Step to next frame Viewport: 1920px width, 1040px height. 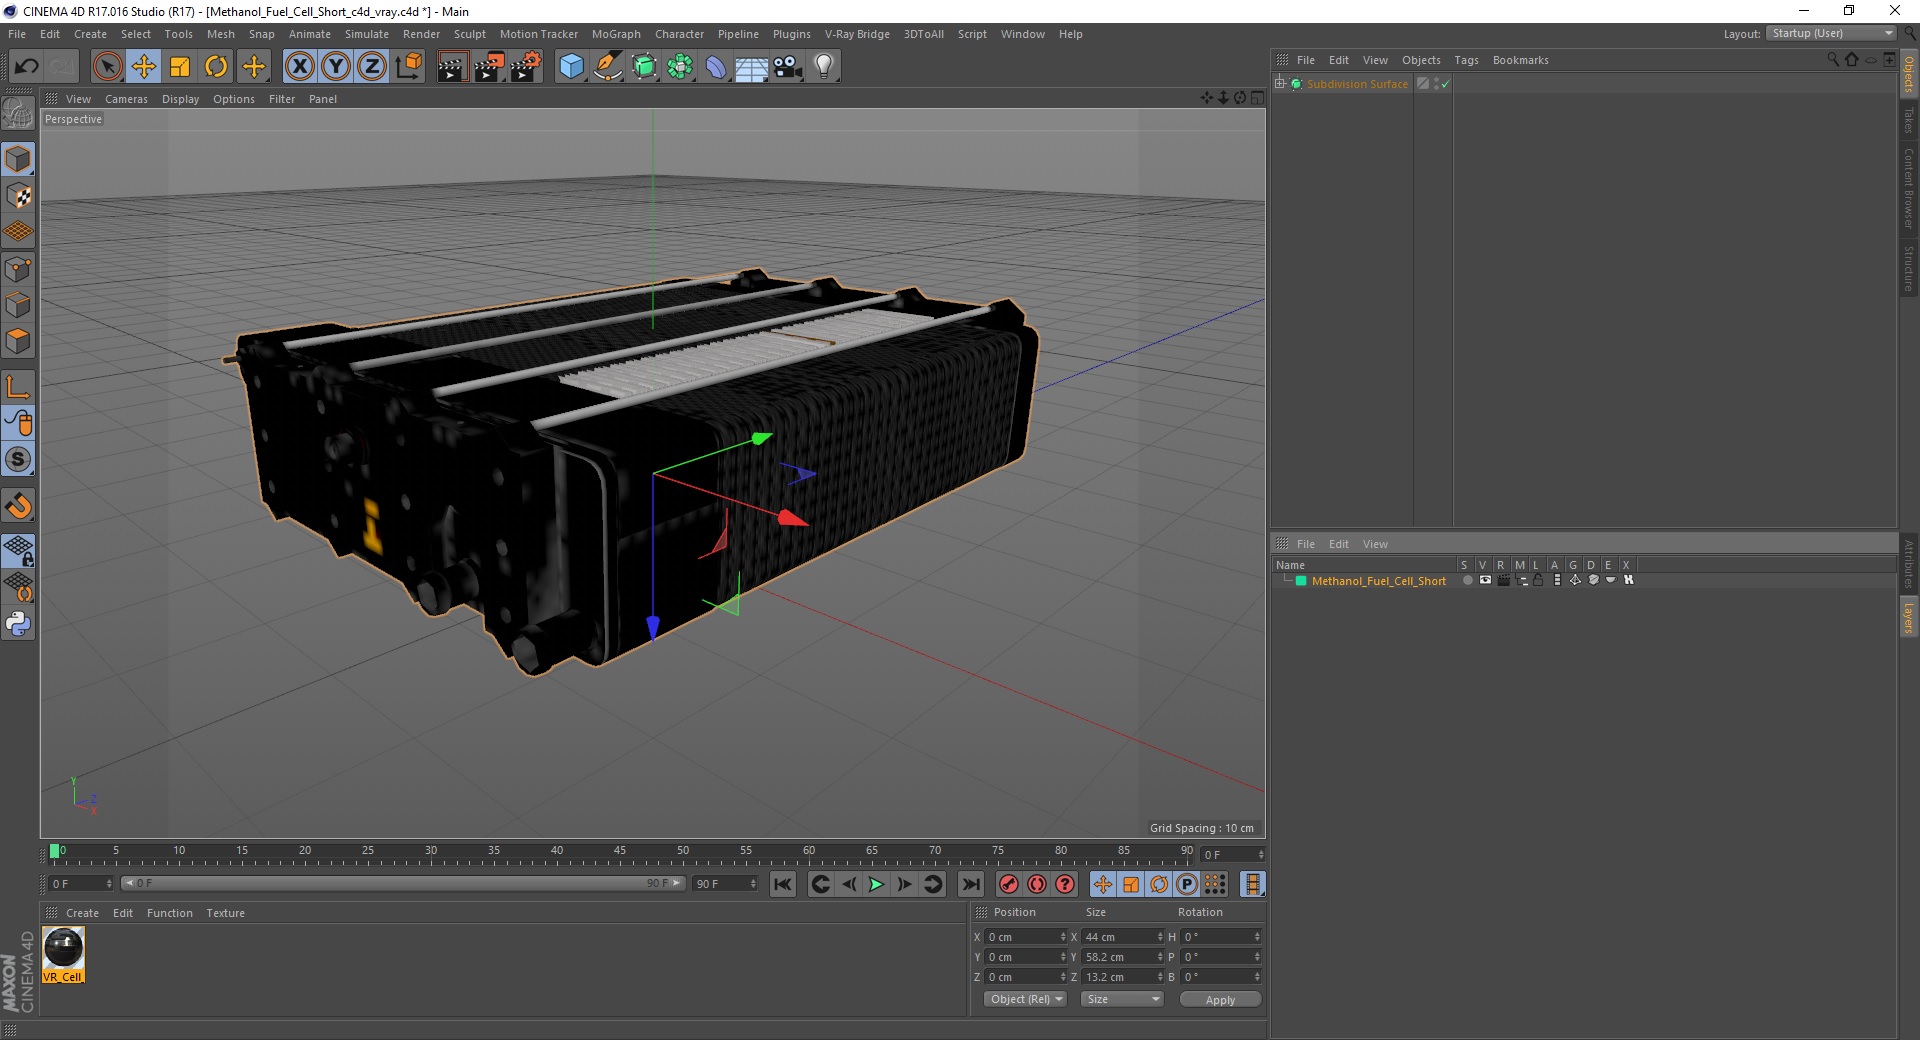904,884
